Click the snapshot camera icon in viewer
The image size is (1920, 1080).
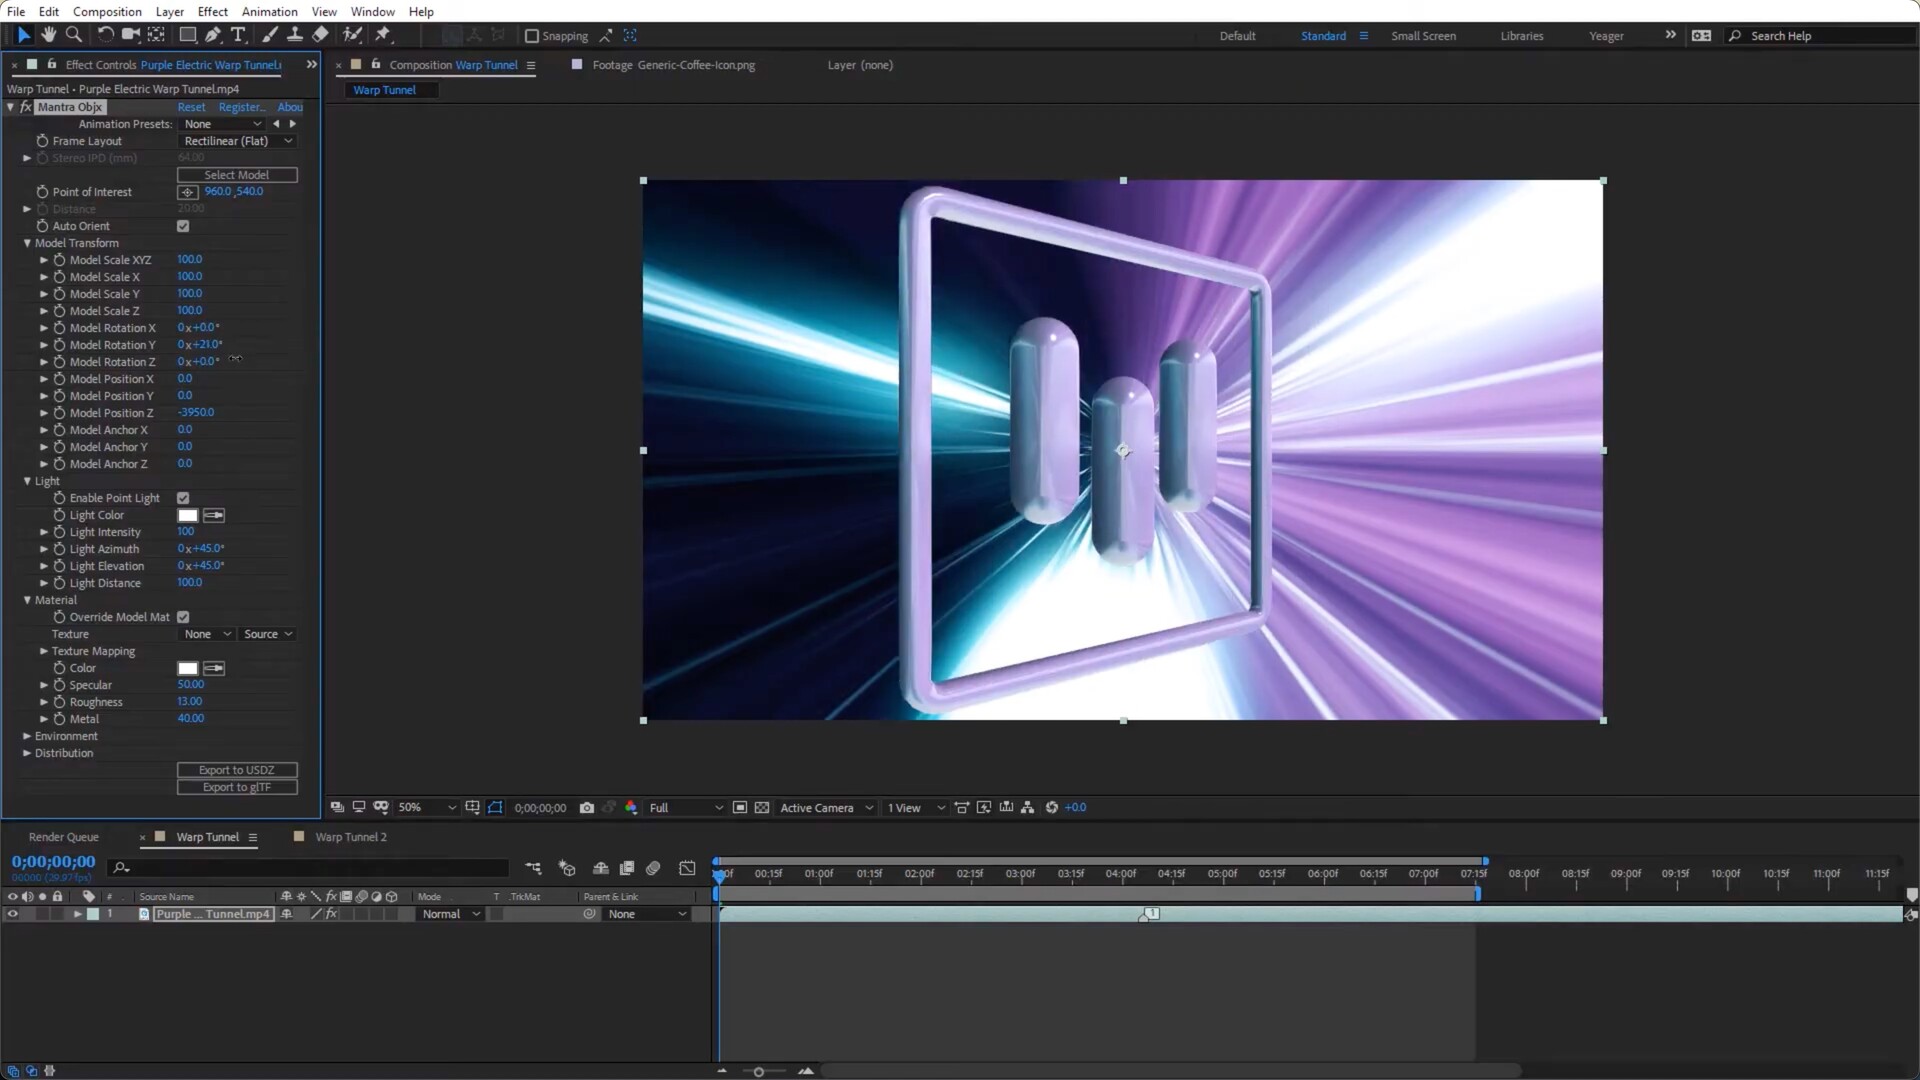pyautogui.click(x=587, y=808)
